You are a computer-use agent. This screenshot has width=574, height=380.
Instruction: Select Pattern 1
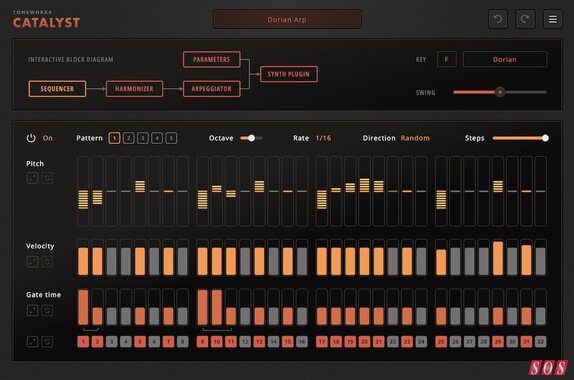tap(114, 138)
